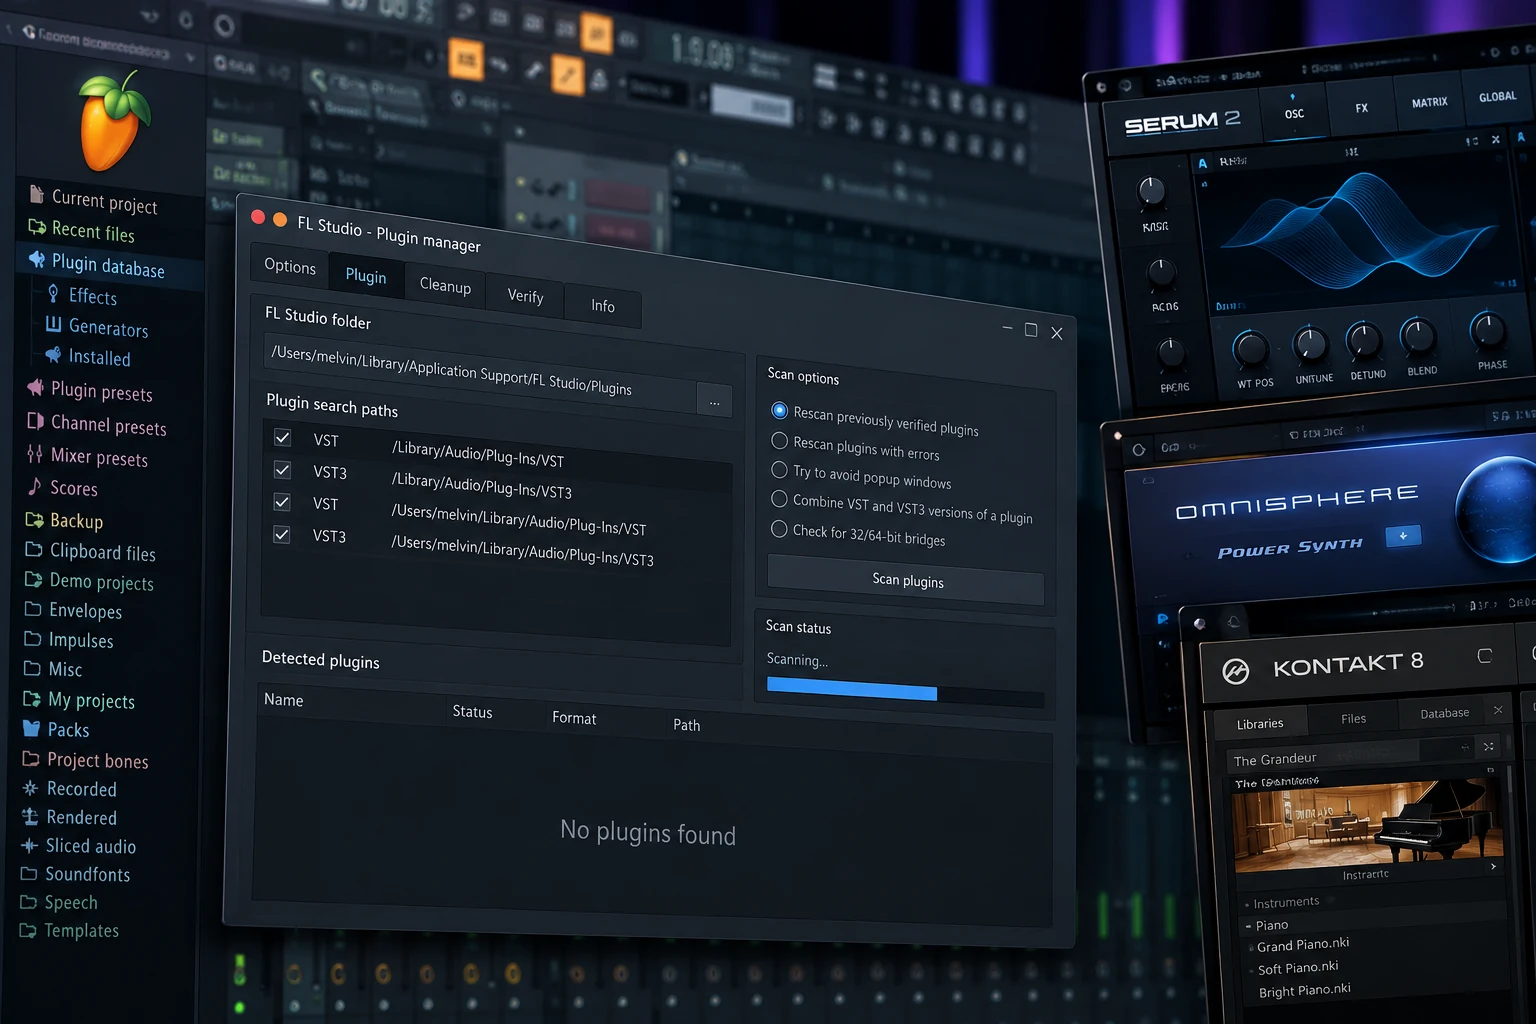This screenshot has height=1024, width=1536.
Task: Click the Channel presets icon
Action: 36,421
